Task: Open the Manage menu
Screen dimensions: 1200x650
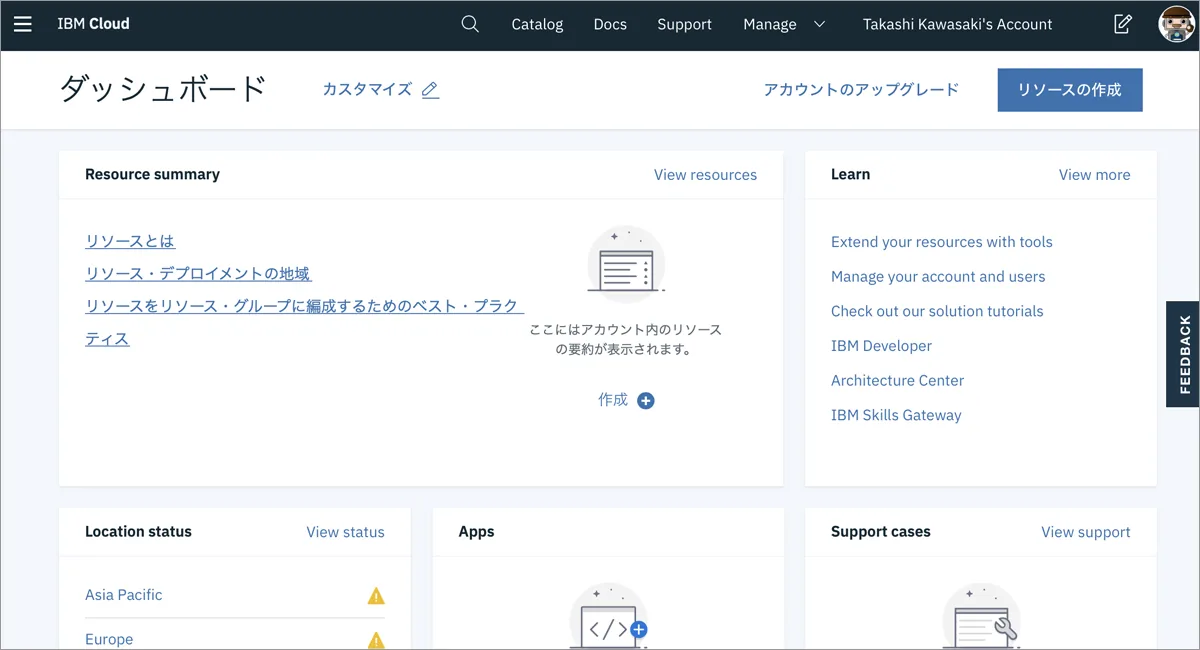Action: point(770,24)
